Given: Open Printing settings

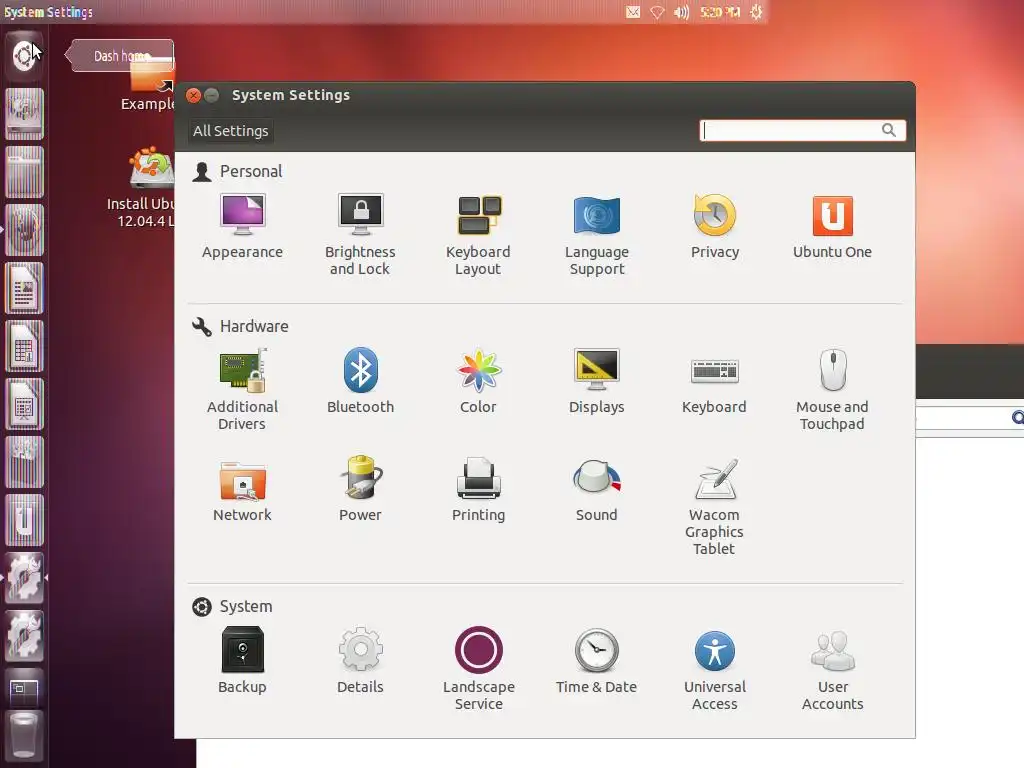Looking at the screenshot, I should tap(478, 490).
